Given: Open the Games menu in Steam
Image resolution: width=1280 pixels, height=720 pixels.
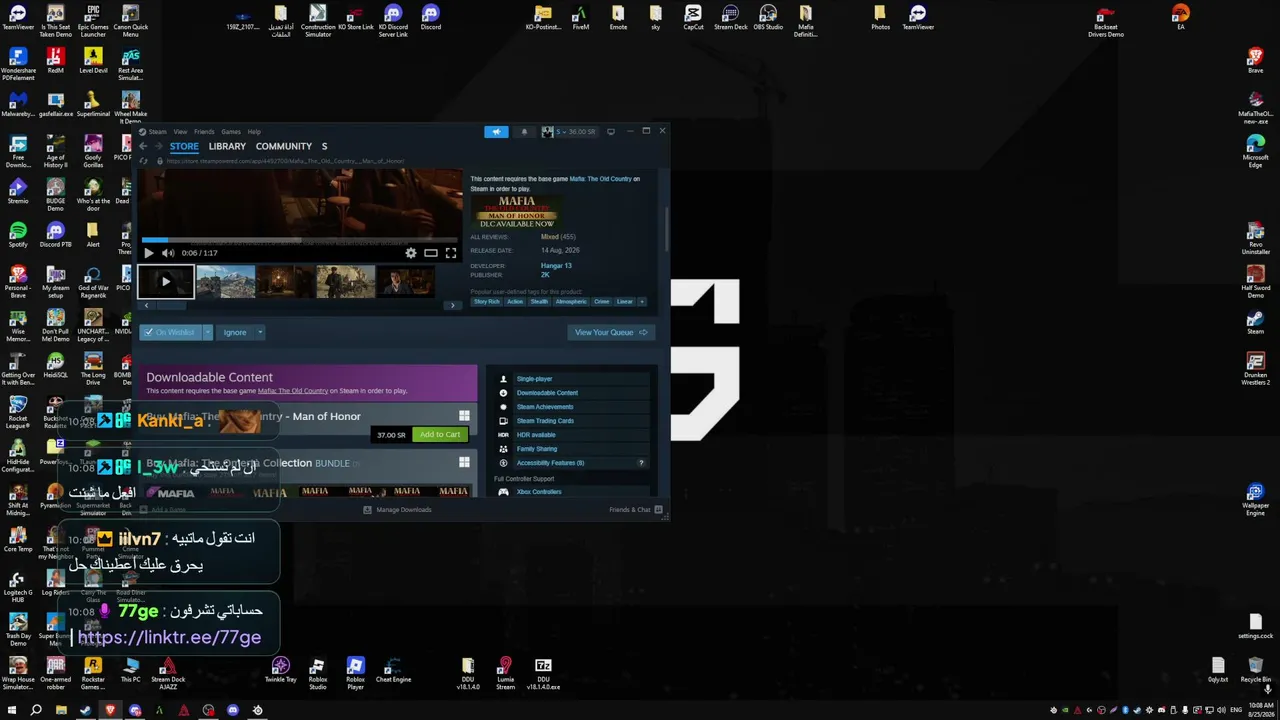Looking at the screenshot, I should [x=231, y=132].
